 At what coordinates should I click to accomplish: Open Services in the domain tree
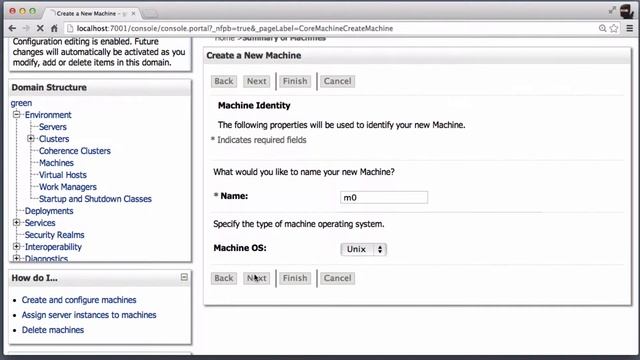40,223
